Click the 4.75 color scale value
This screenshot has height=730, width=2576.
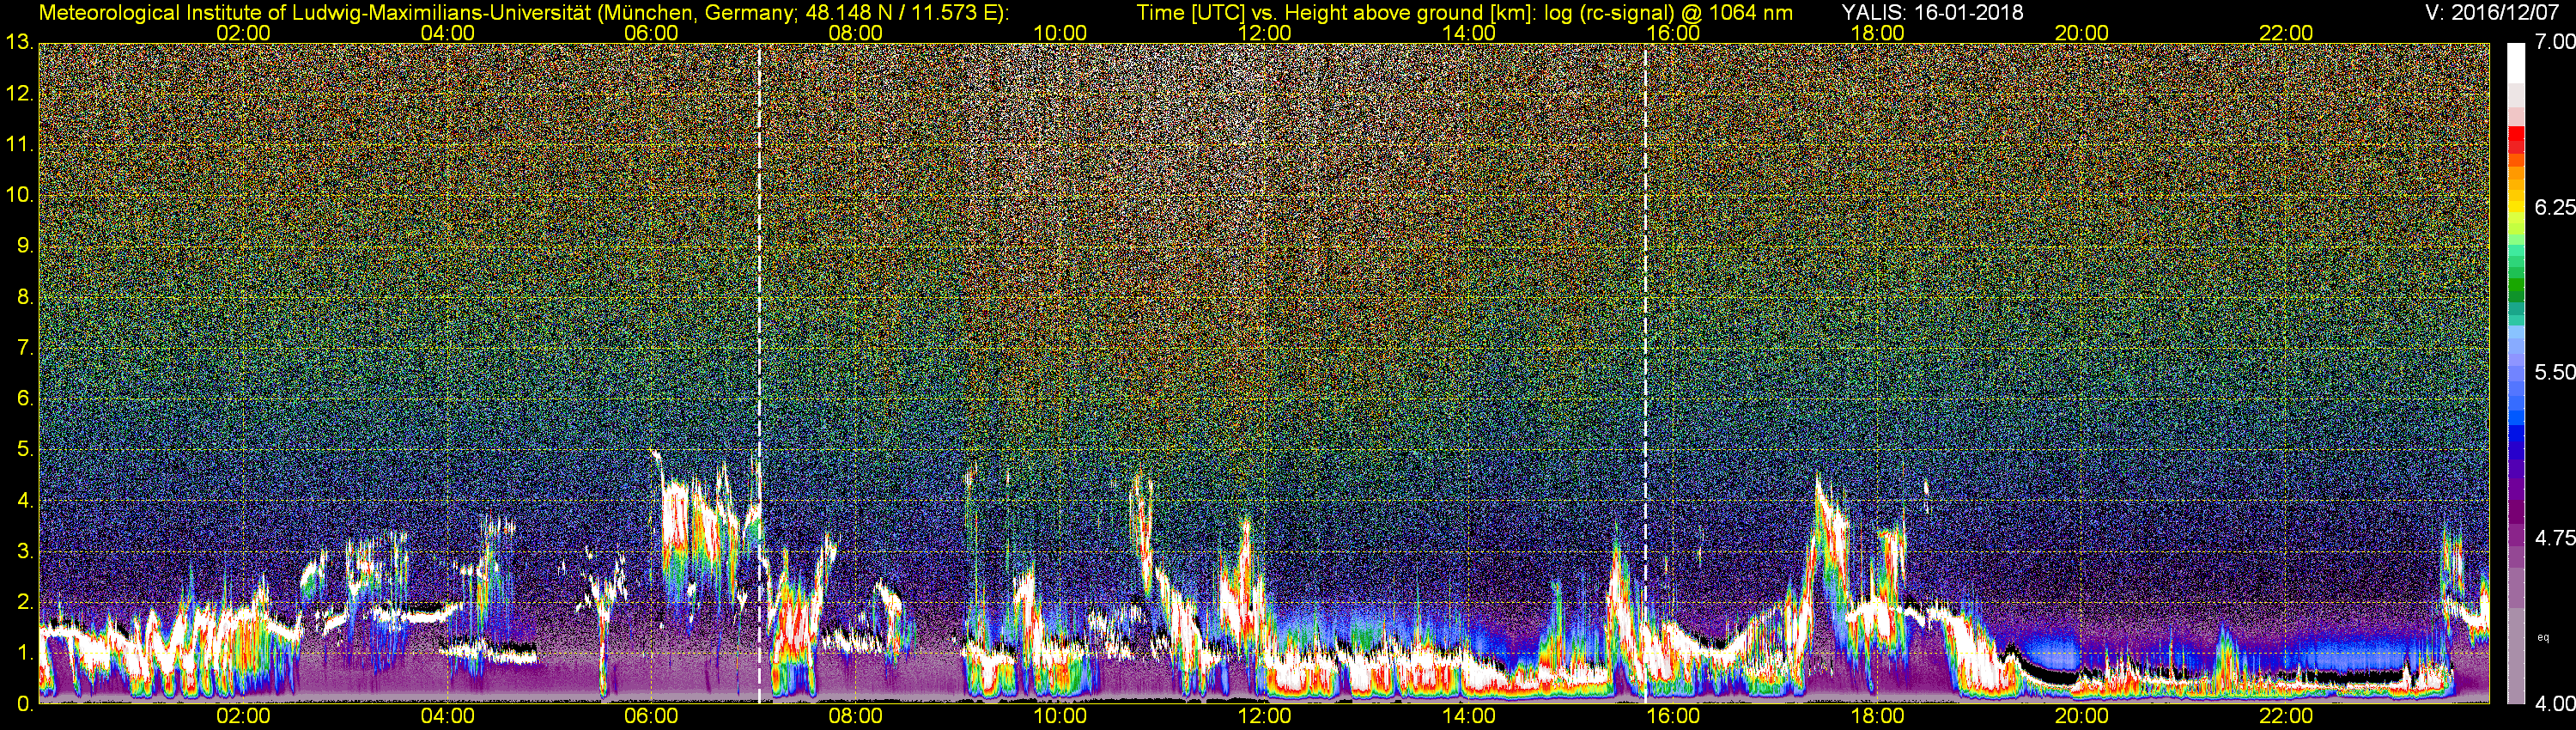coord(2554,538)
